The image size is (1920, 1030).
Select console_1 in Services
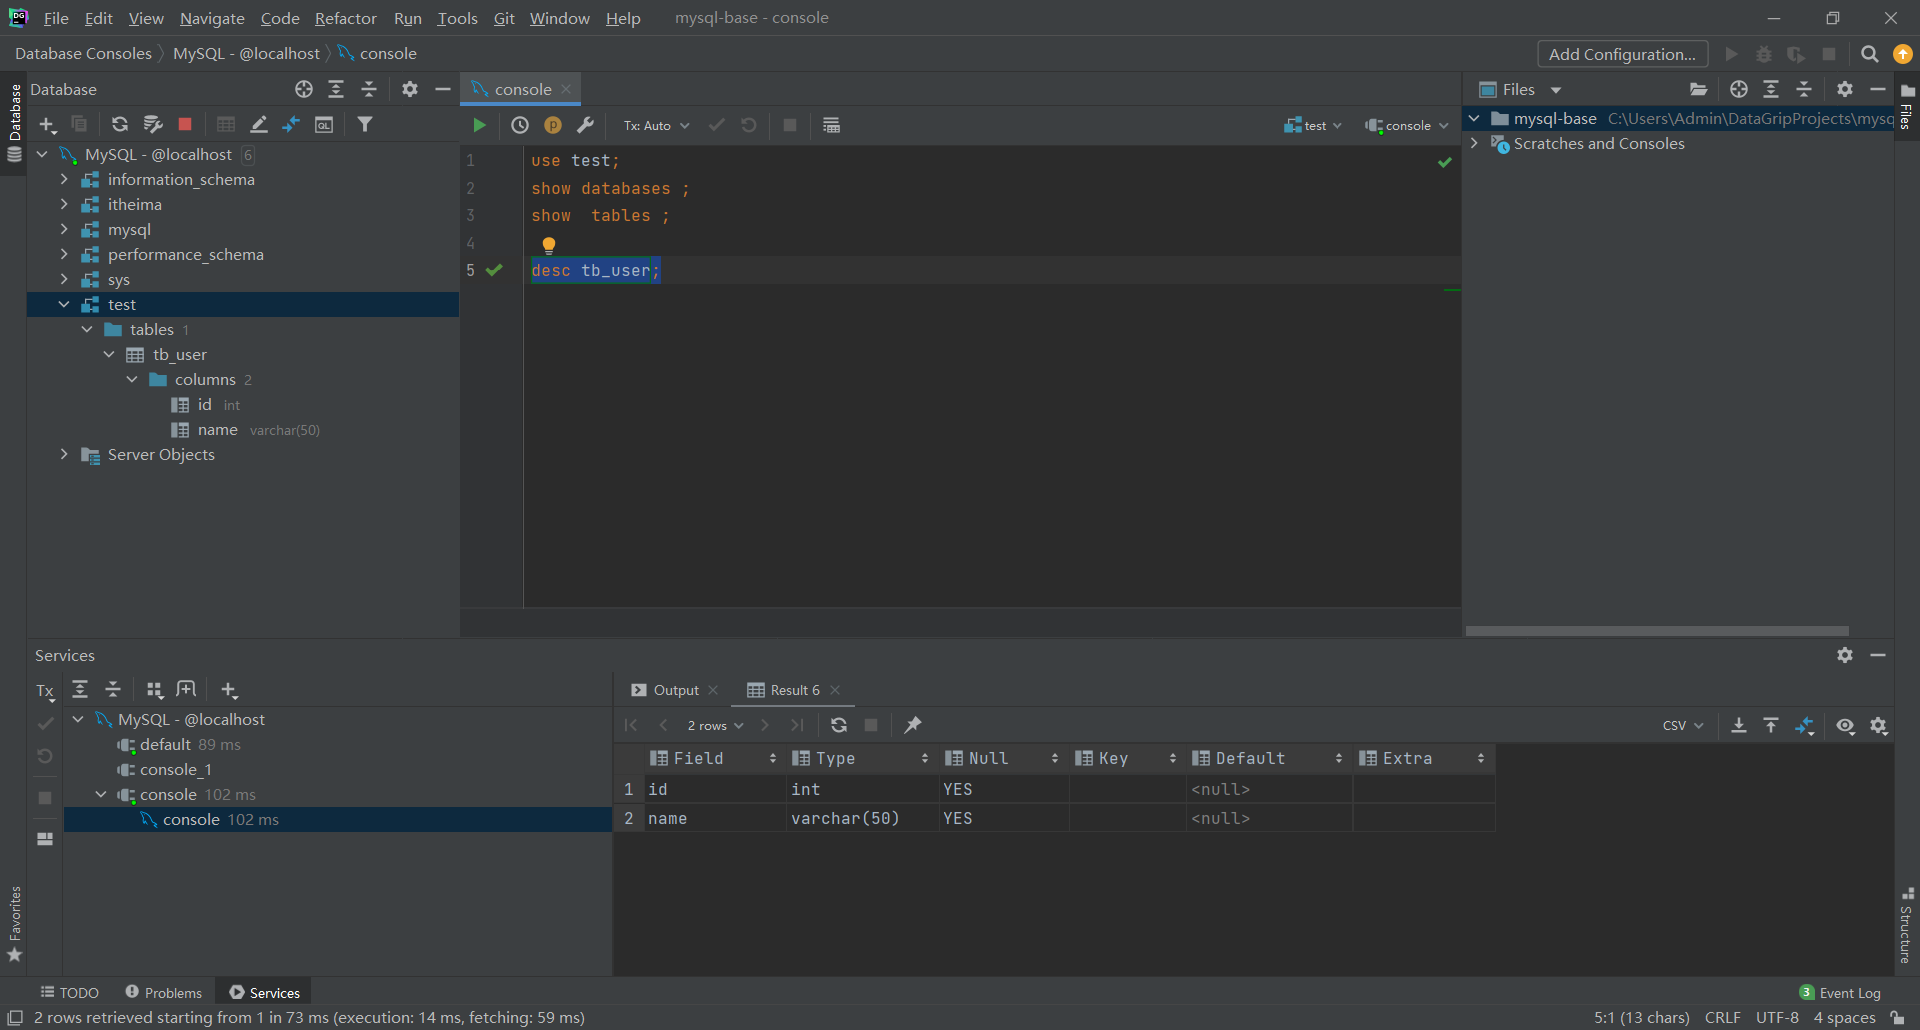tap(175, 769)
